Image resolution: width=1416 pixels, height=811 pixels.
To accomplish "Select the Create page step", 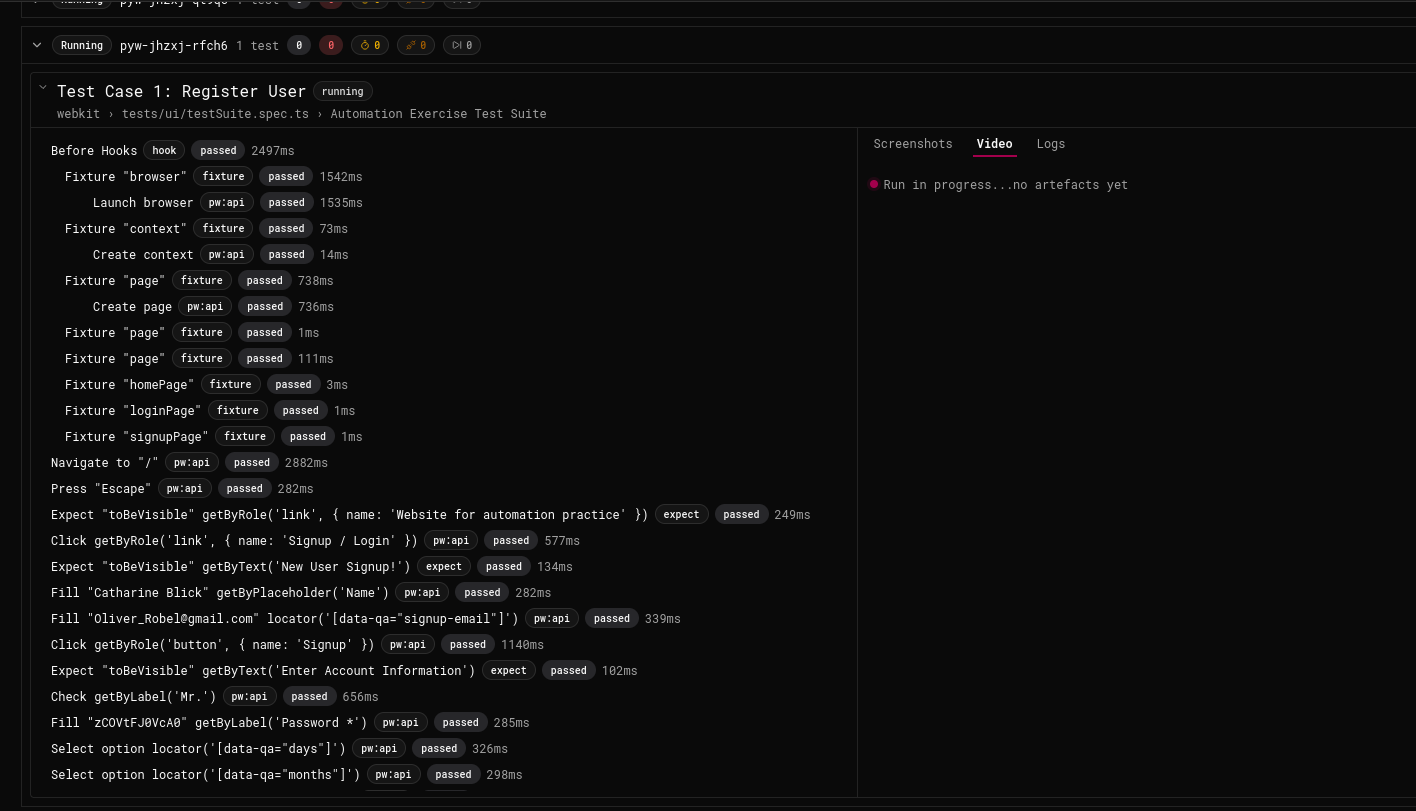I will click(214, 307).
